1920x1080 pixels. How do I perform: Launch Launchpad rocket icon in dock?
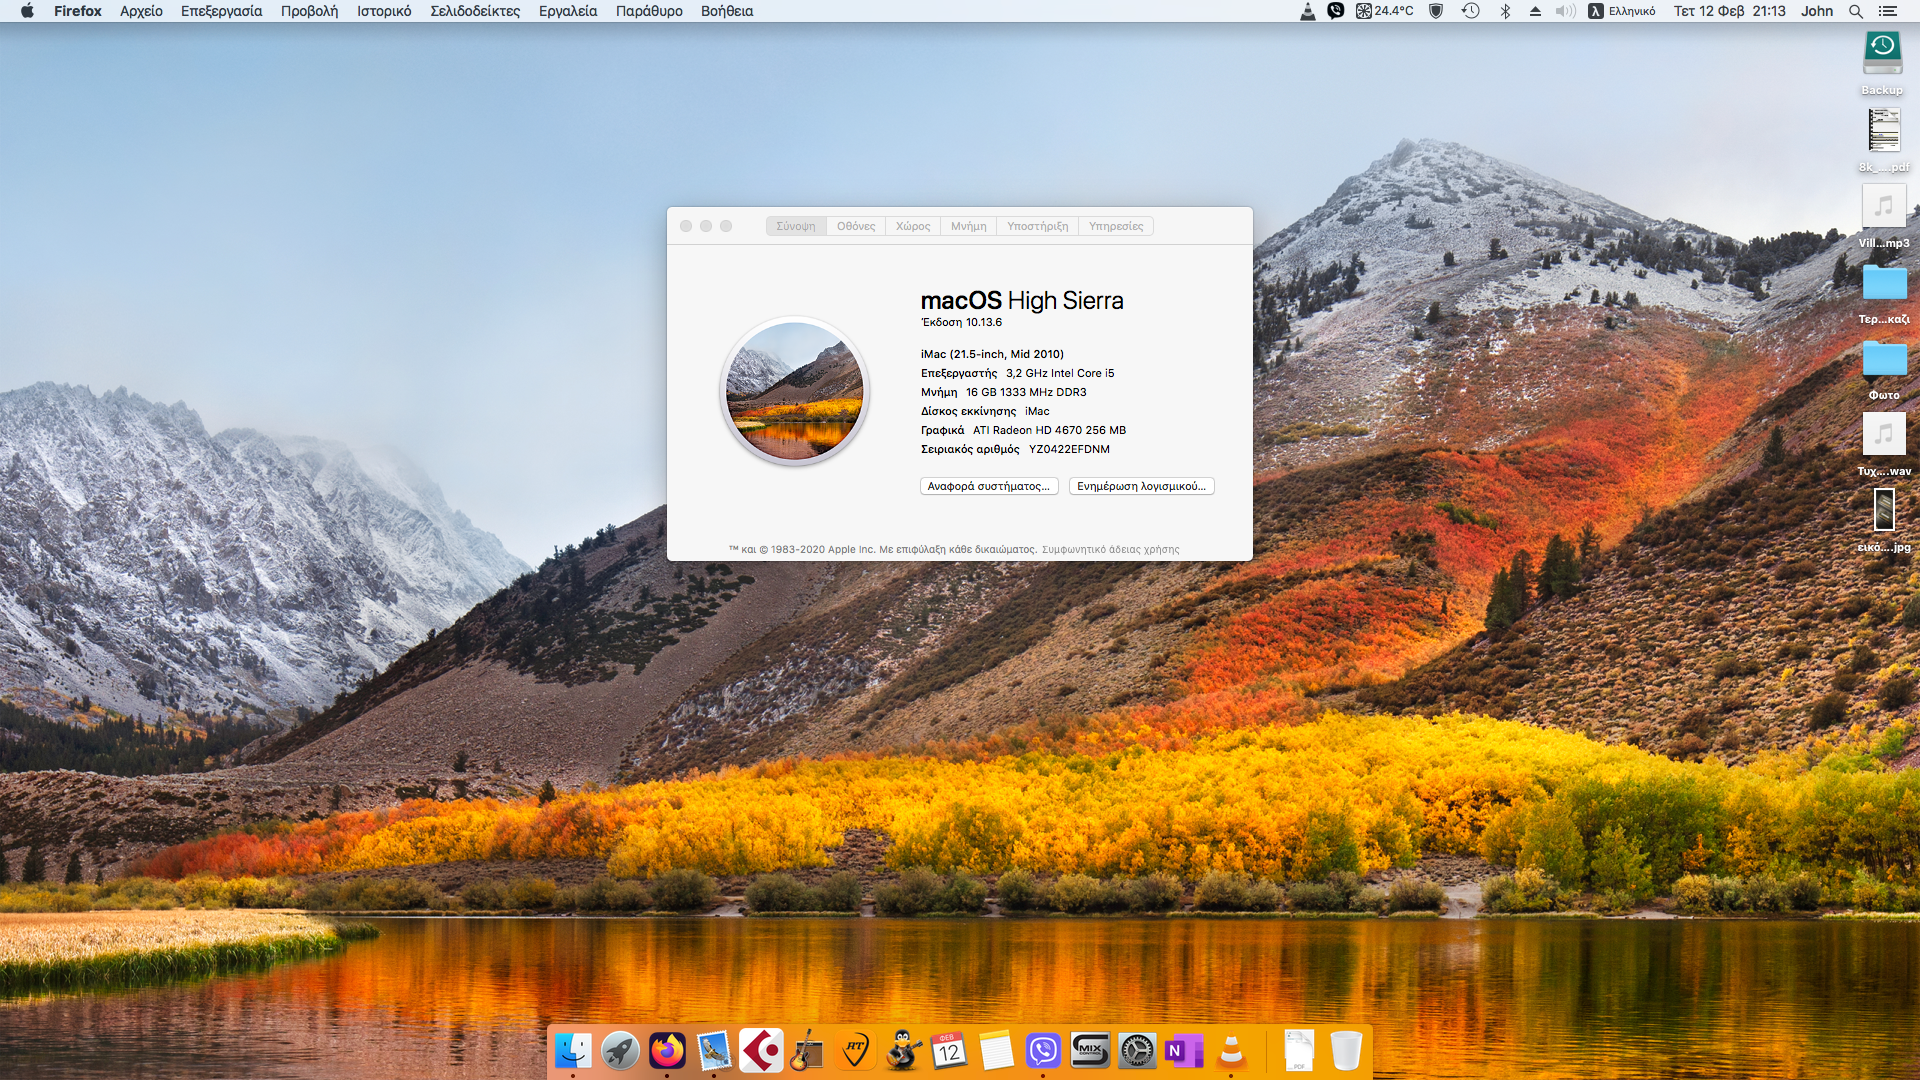tap(620, 1051)
